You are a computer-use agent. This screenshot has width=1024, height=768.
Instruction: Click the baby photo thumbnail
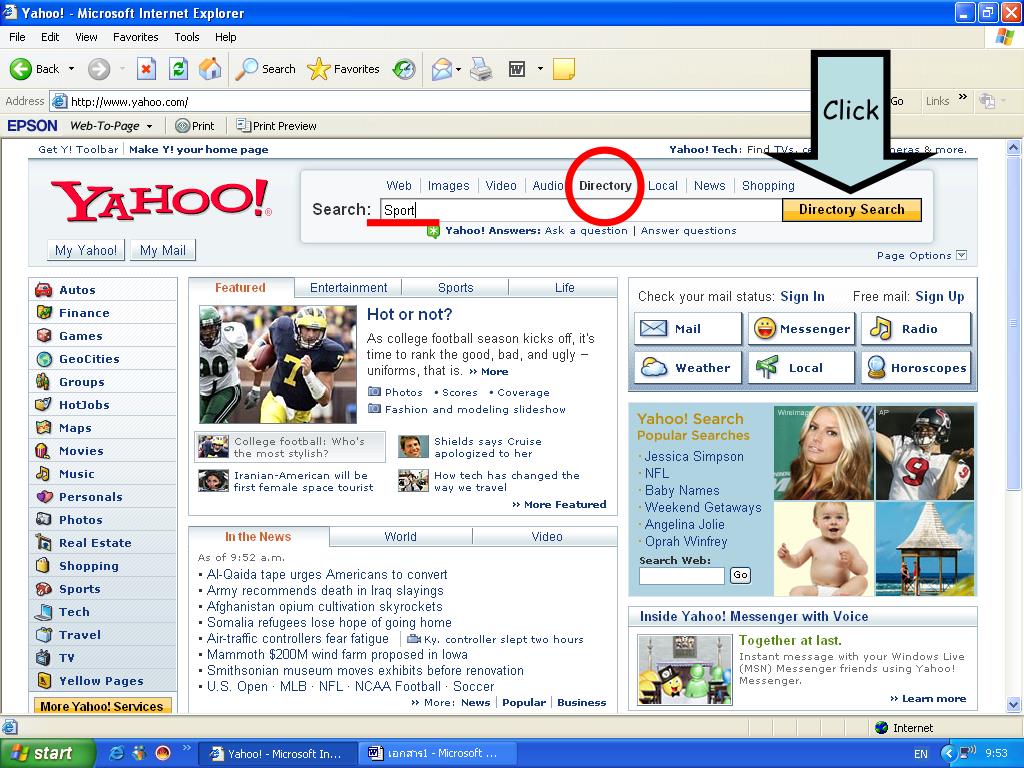[824, 549]
